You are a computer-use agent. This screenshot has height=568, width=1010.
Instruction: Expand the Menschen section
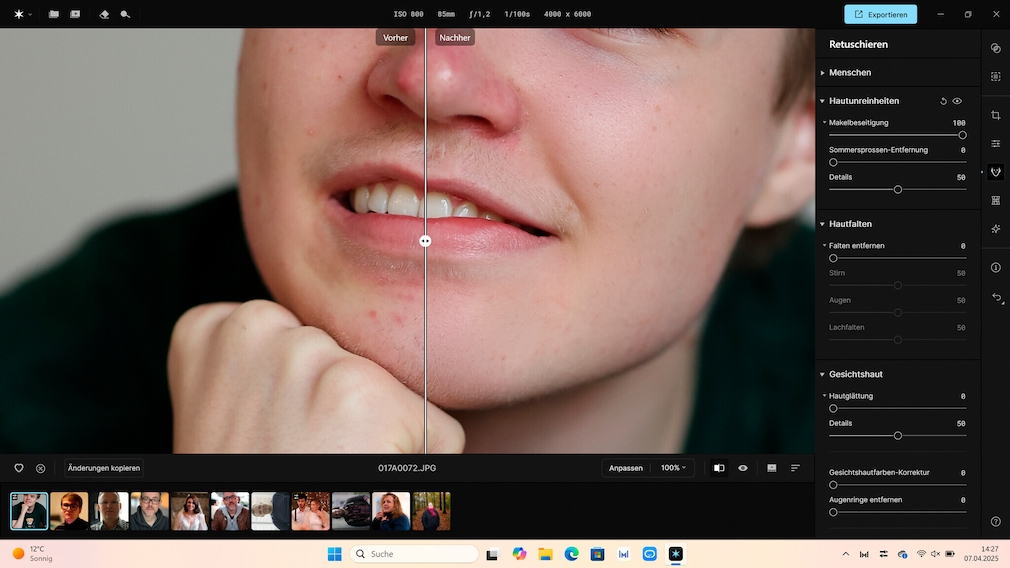coord(850,73)
